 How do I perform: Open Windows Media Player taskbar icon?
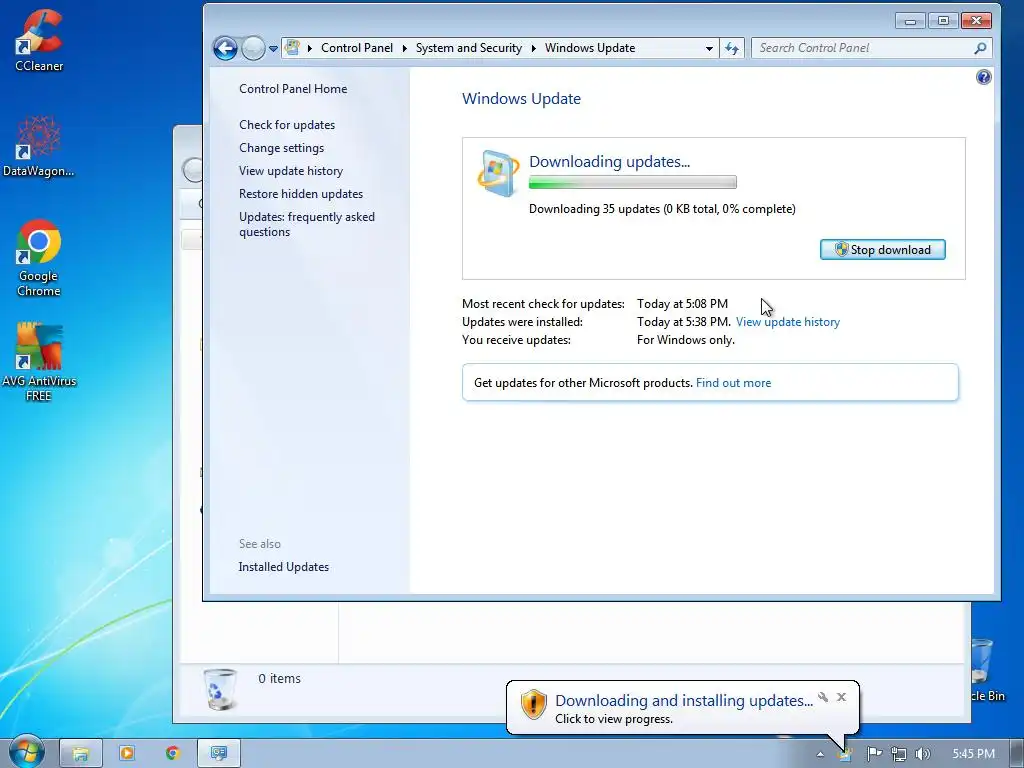[127, 754]
